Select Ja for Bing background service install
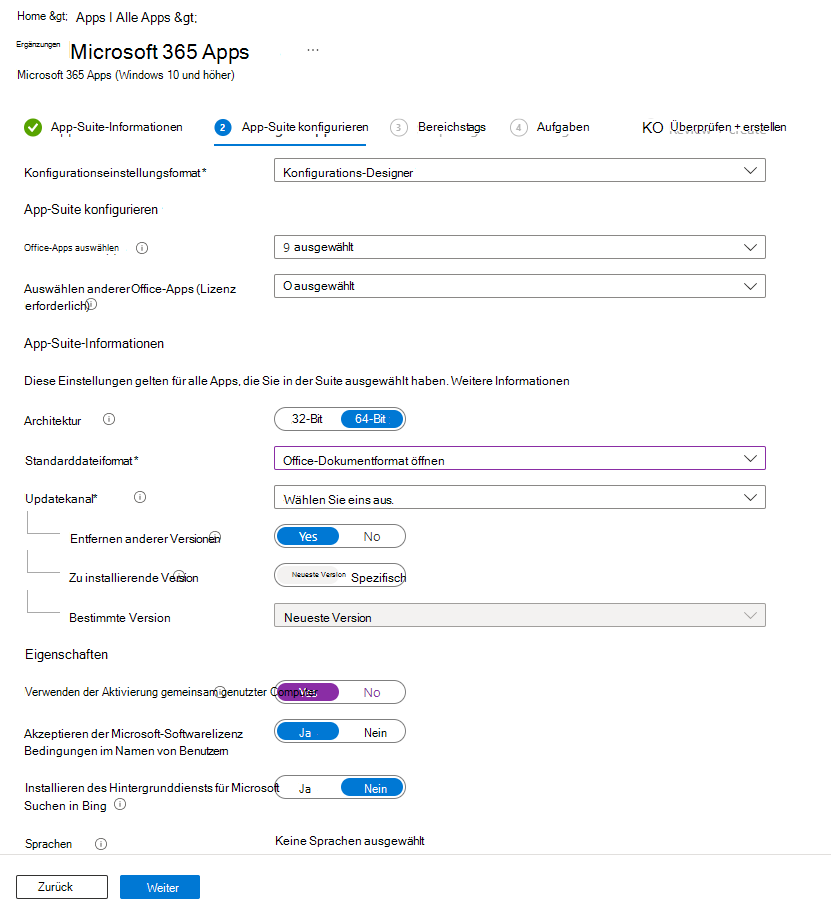Screen dimensions: 831x913 [x=305, y=789]
